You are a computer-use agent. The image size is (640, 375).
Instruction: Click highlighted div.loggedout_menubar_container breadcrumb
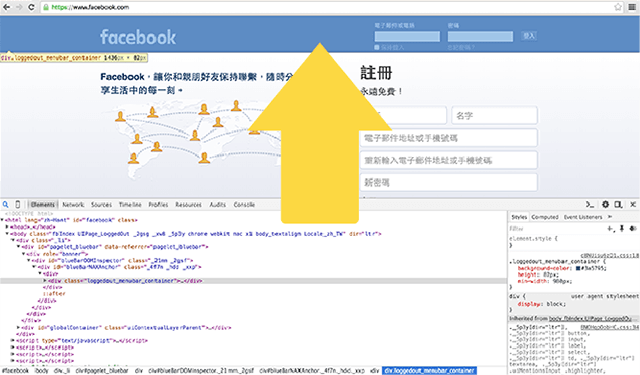(429, 371)
